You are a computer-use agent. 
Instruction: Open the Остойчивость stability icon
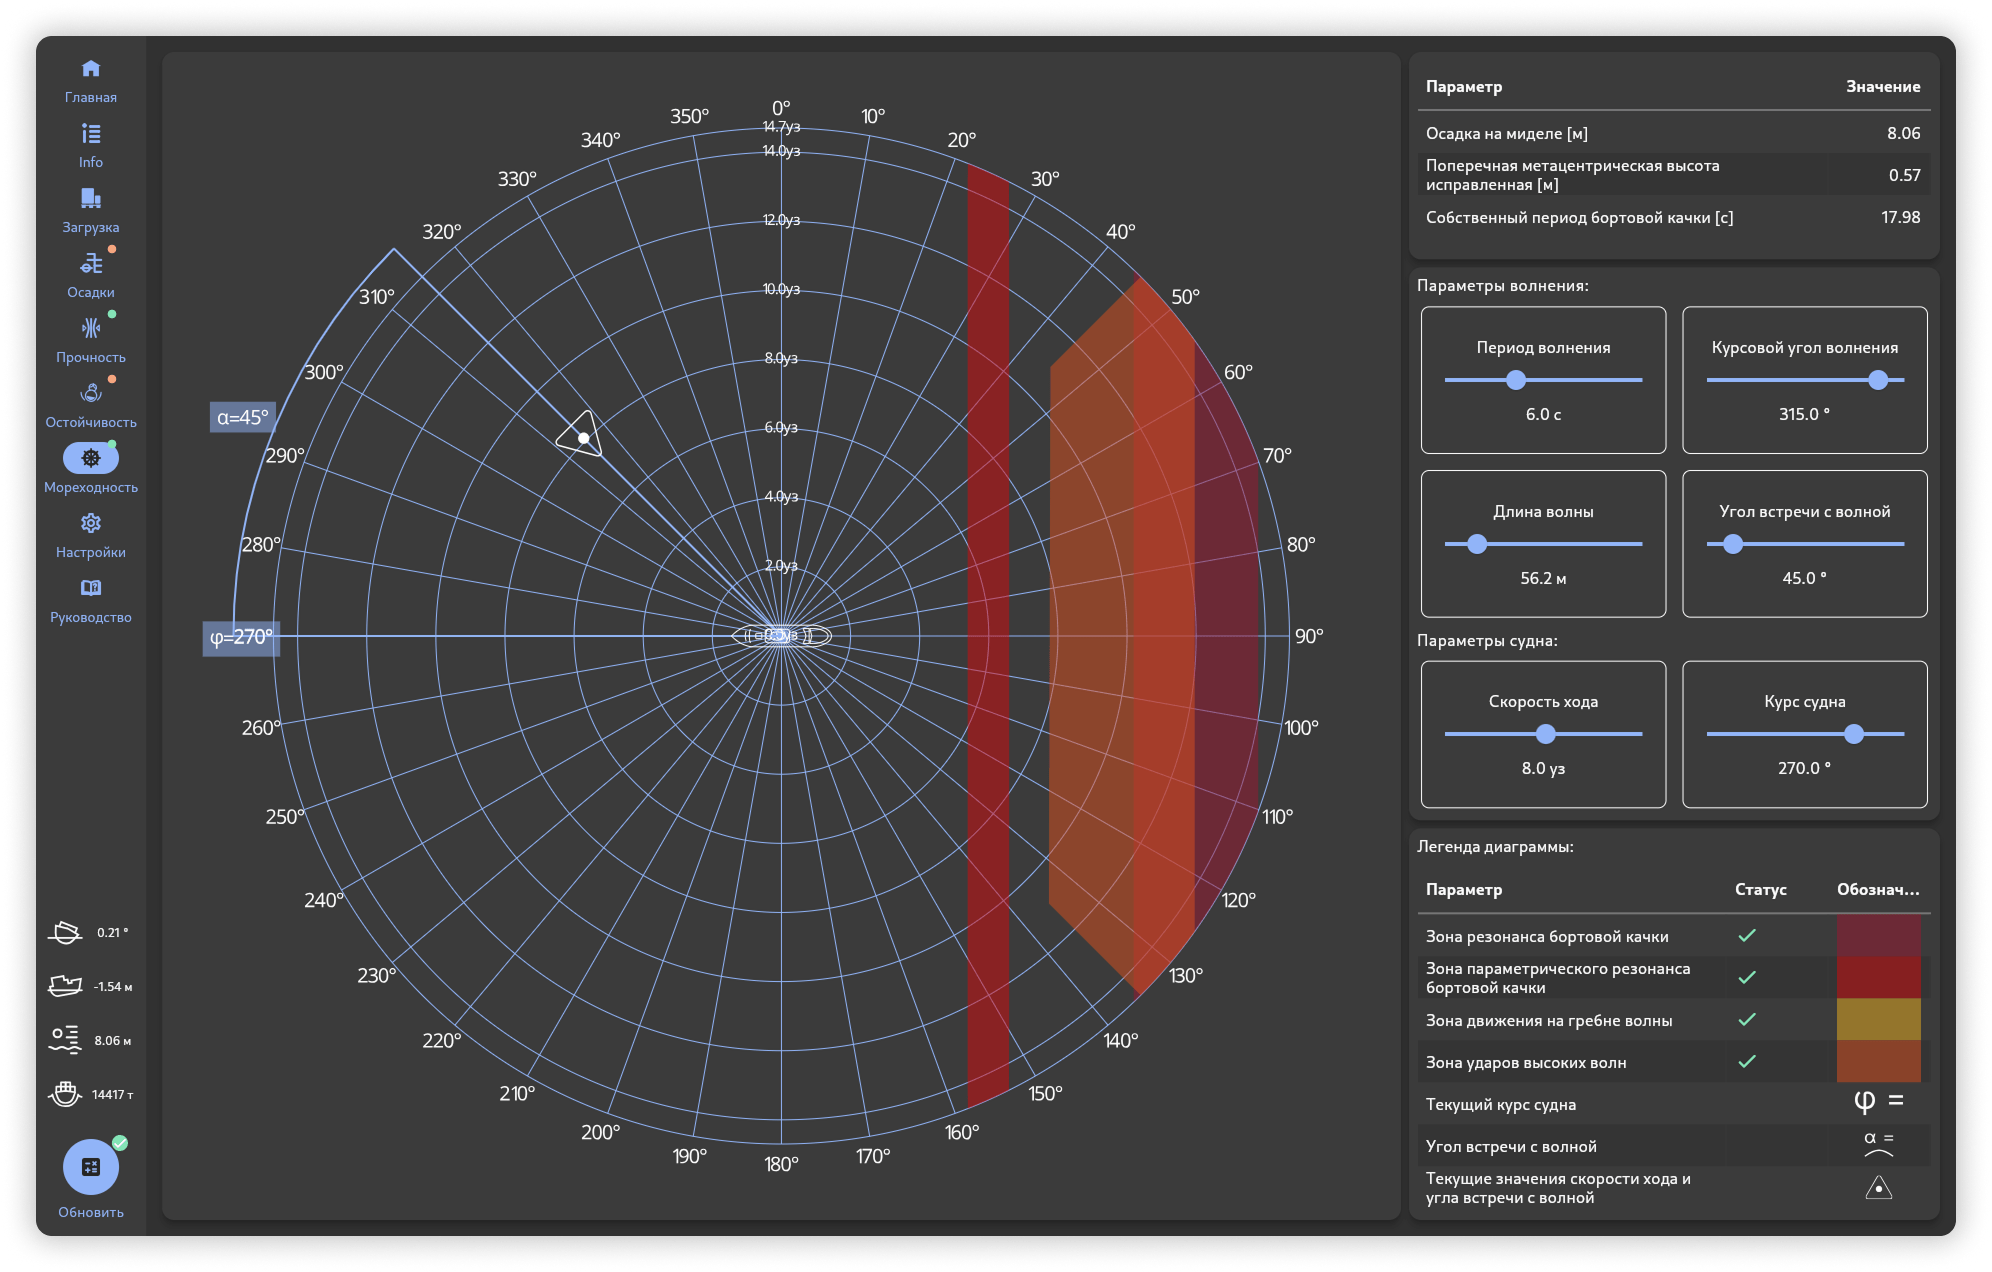click(x=91, y=394)
